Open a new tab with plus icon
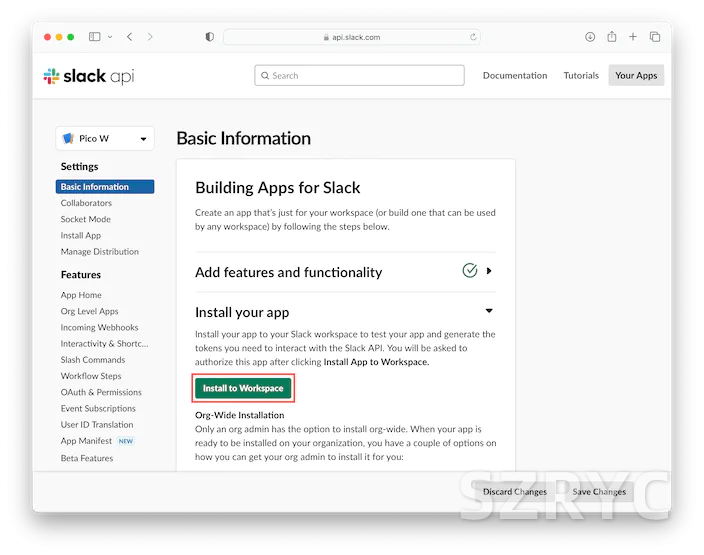This screenshot has width=704, height=555. (x=633, y=37)
